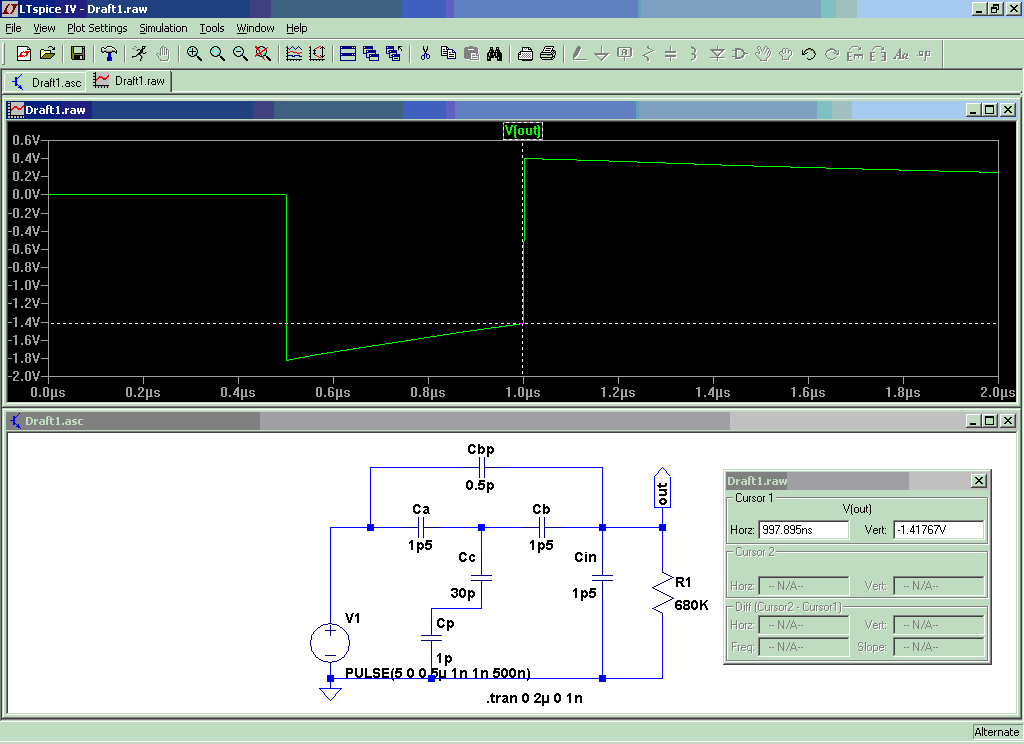Viewport: 1024px width, 744px height.
Task: Open the Simulation menu
Action: (x=163, y=28)
